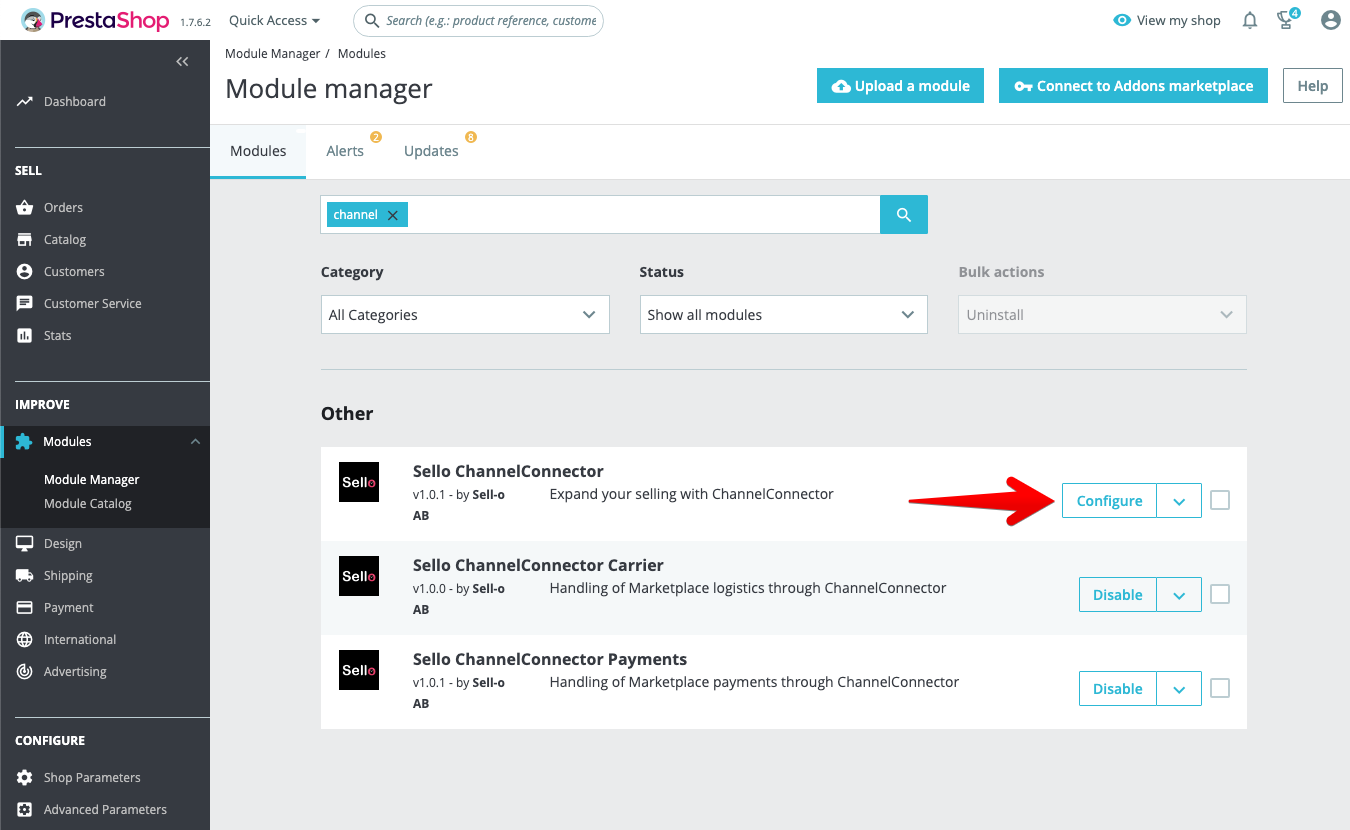Click Upload a module button

click(900, 86)
